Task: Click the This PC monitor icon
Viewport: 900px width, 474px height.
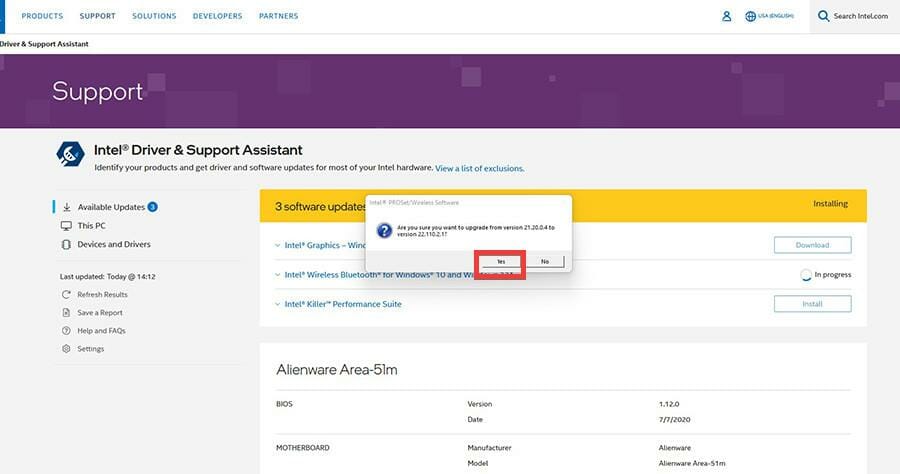Action: [x=67, y=226]
